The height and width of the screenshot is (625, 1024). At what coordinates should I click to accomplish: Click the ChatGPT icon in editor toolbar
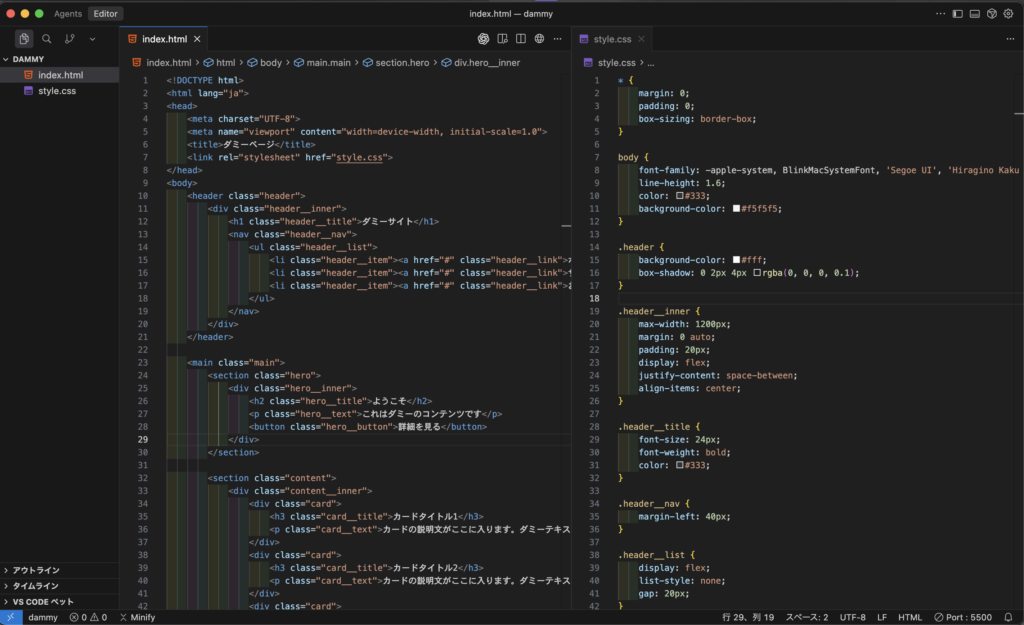(x=483, y=39)
